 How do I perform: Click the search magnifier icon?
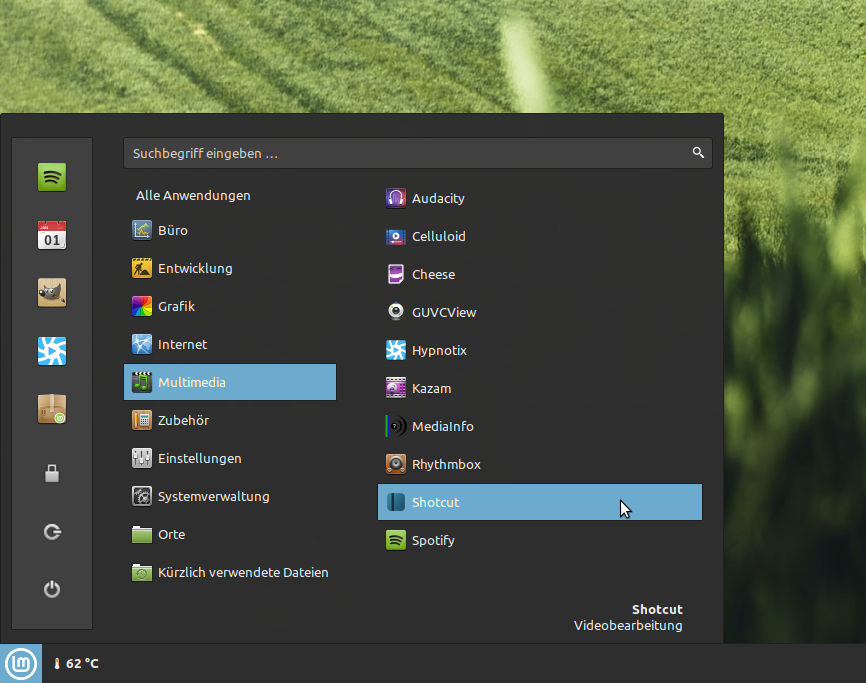(698, 153)
